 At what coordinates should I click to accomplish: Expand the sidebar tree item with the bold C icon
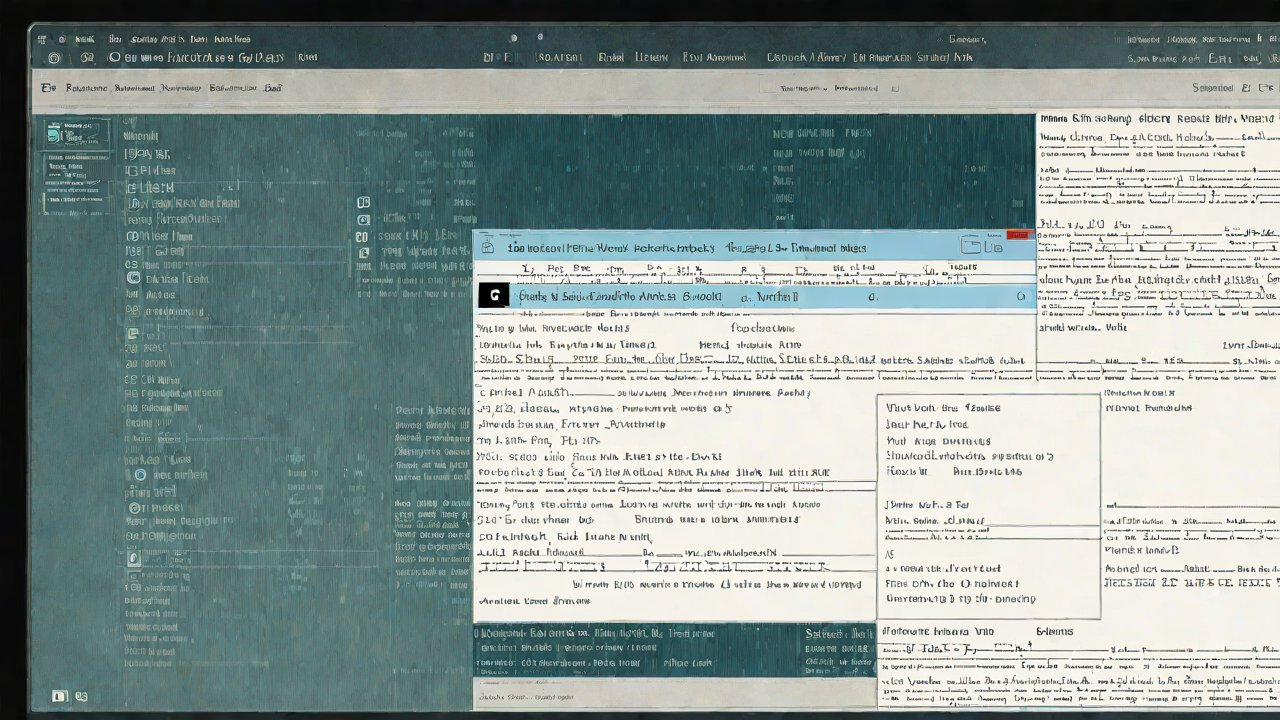pyautogui.click(x=133, y=278)
